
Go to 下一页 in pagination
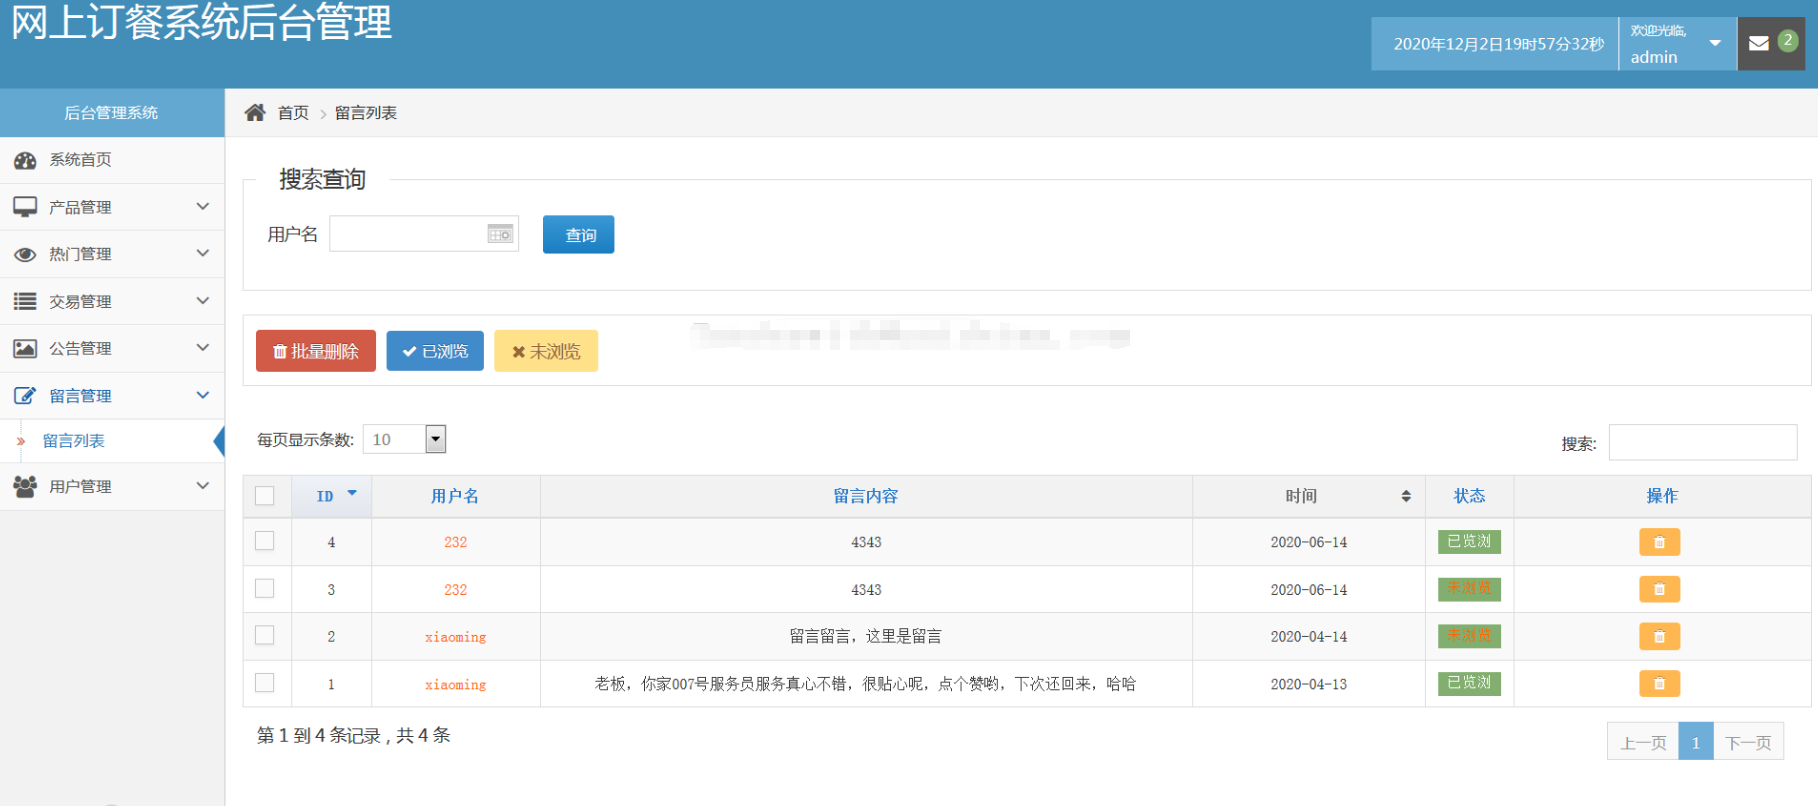point(1748,742)
